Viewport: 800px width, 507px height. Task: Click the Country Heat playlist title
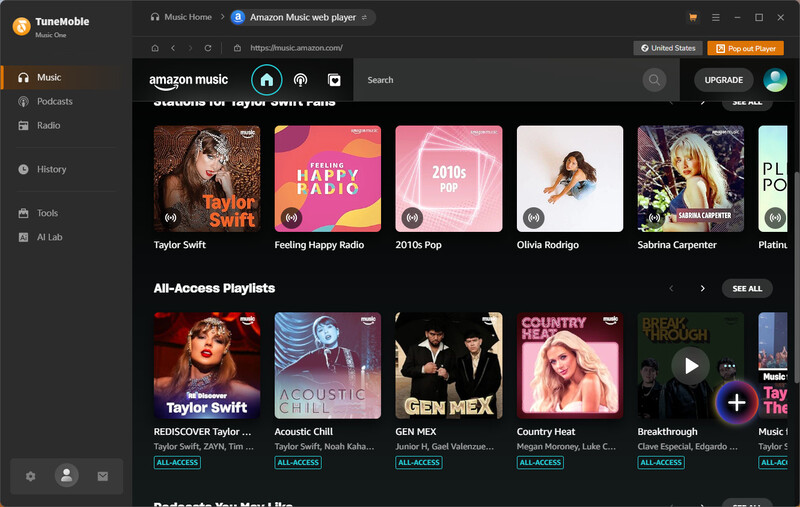coord(546,432)
